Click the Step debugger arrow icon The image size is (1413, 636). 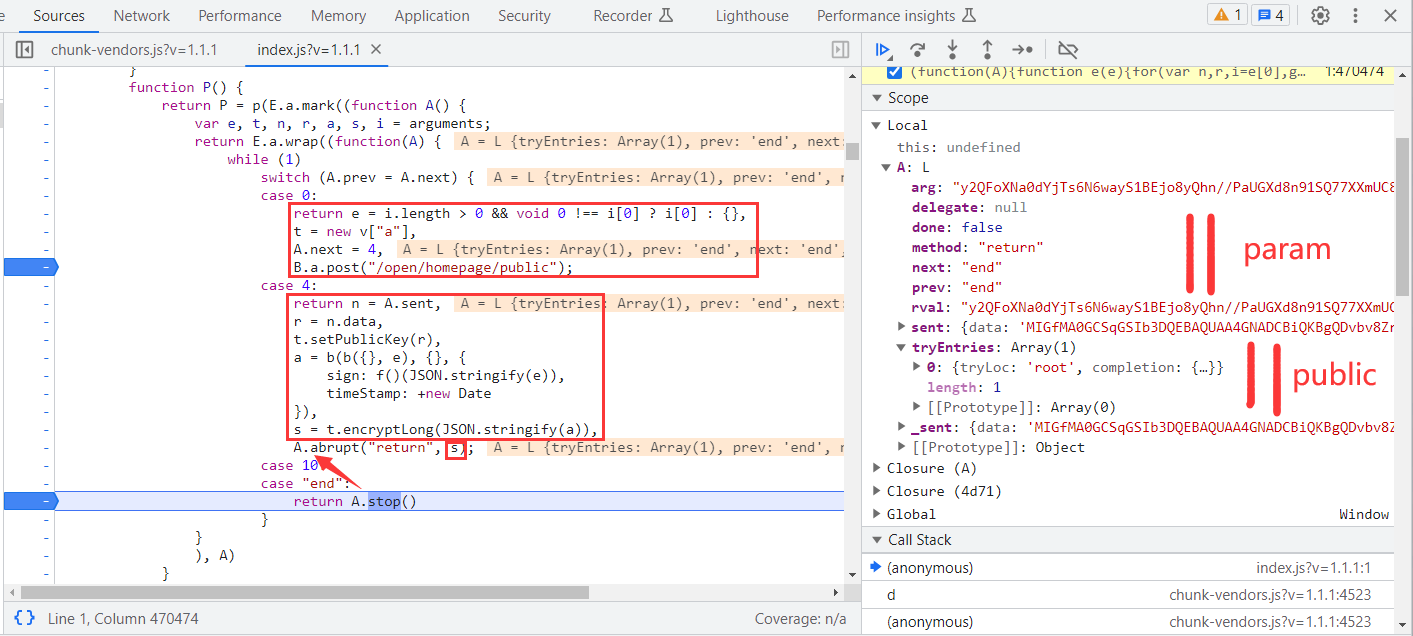point(1022,49)
